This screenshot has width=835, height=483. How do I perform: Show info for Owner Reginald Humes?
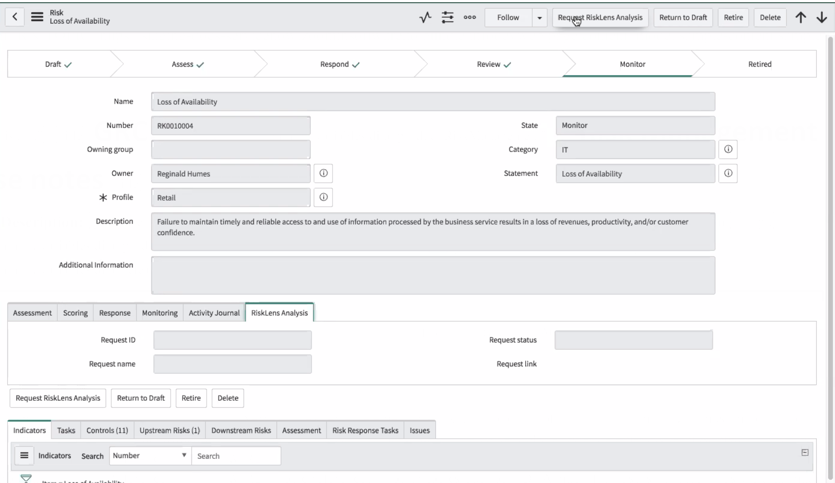[x=323, y=173]
